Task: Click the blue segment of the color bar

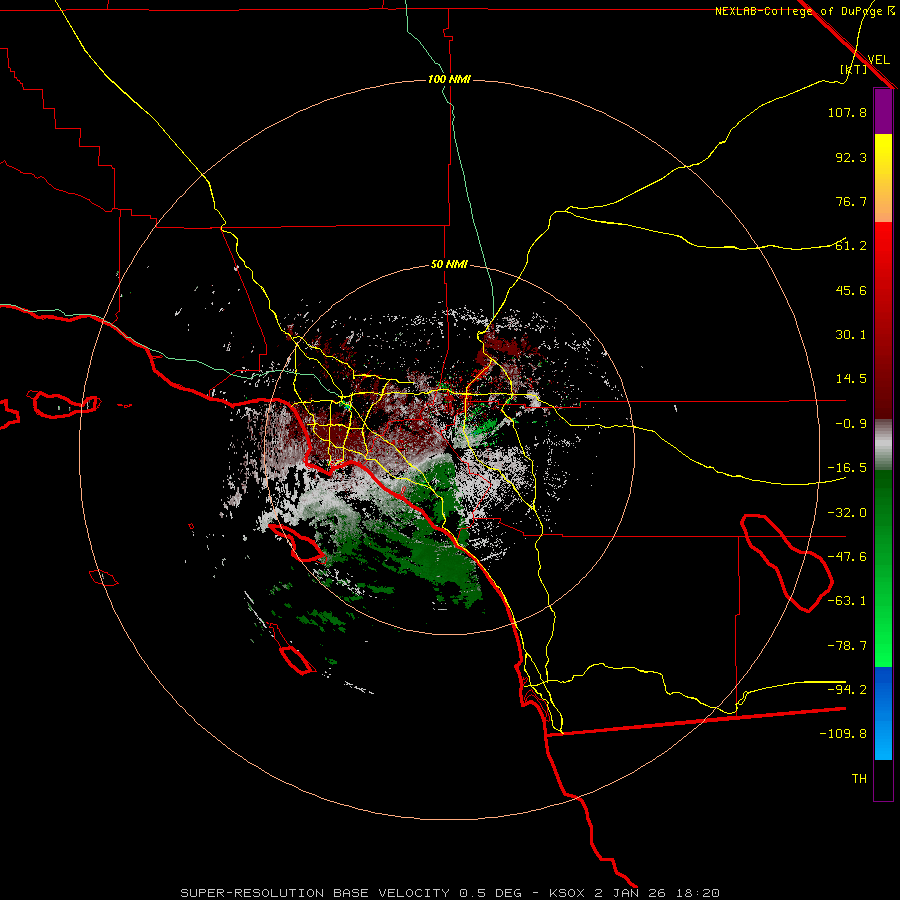Action: coord(883,713)
